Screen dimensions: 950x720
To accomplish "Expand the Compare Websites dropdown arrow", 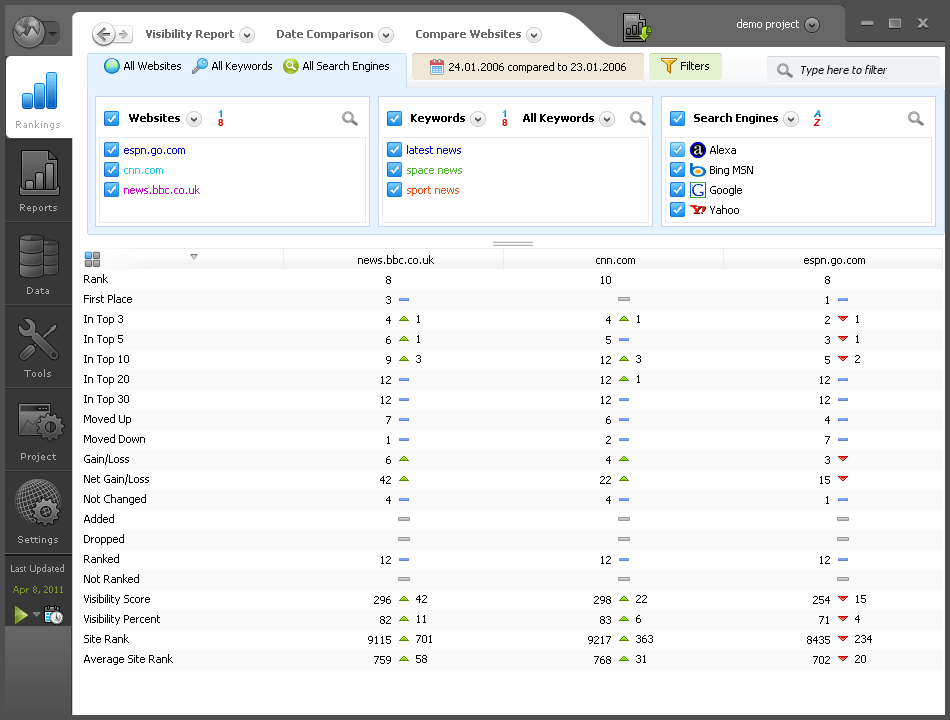I will (x=534, y=35).
